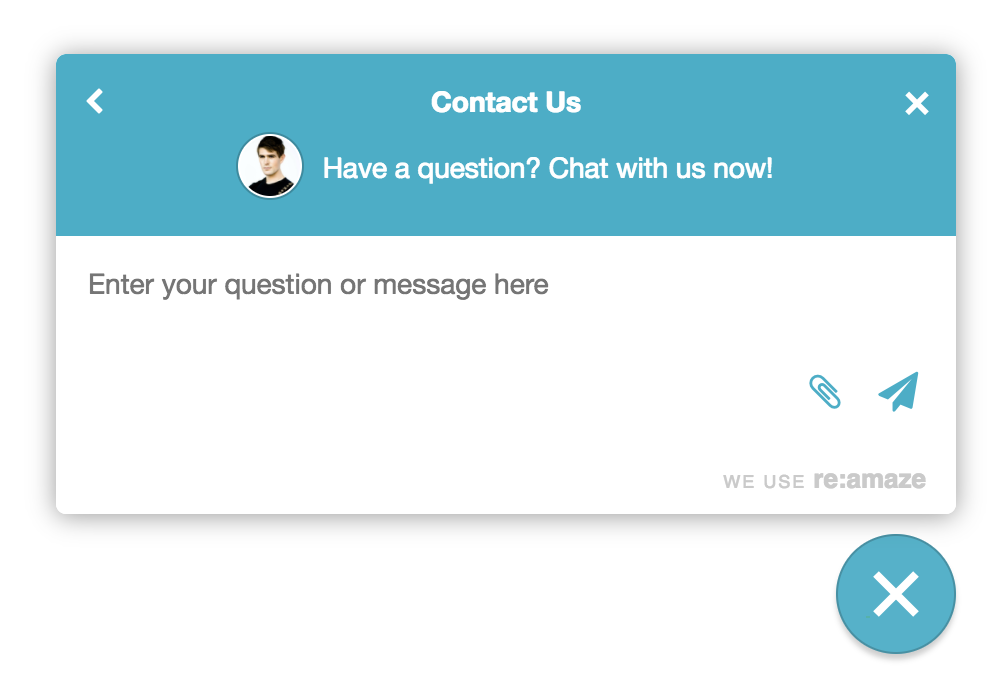Go back using the left chevron

(95, 101)
